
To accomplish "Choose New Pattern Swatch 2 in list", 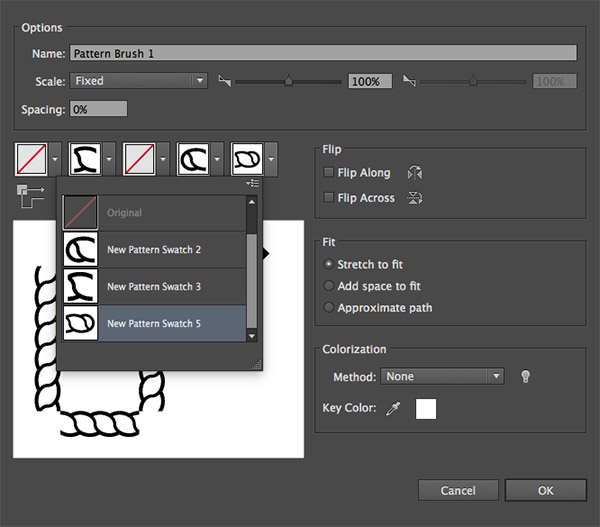I will click(154, 250).
